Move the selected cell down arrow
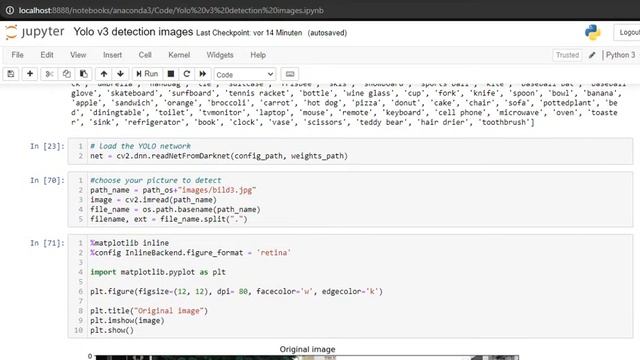 [120, 74]
